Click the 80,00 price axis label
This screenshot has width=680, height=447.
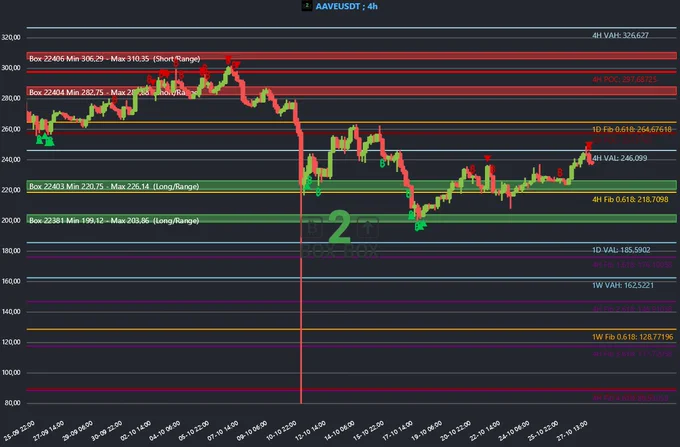13,403
